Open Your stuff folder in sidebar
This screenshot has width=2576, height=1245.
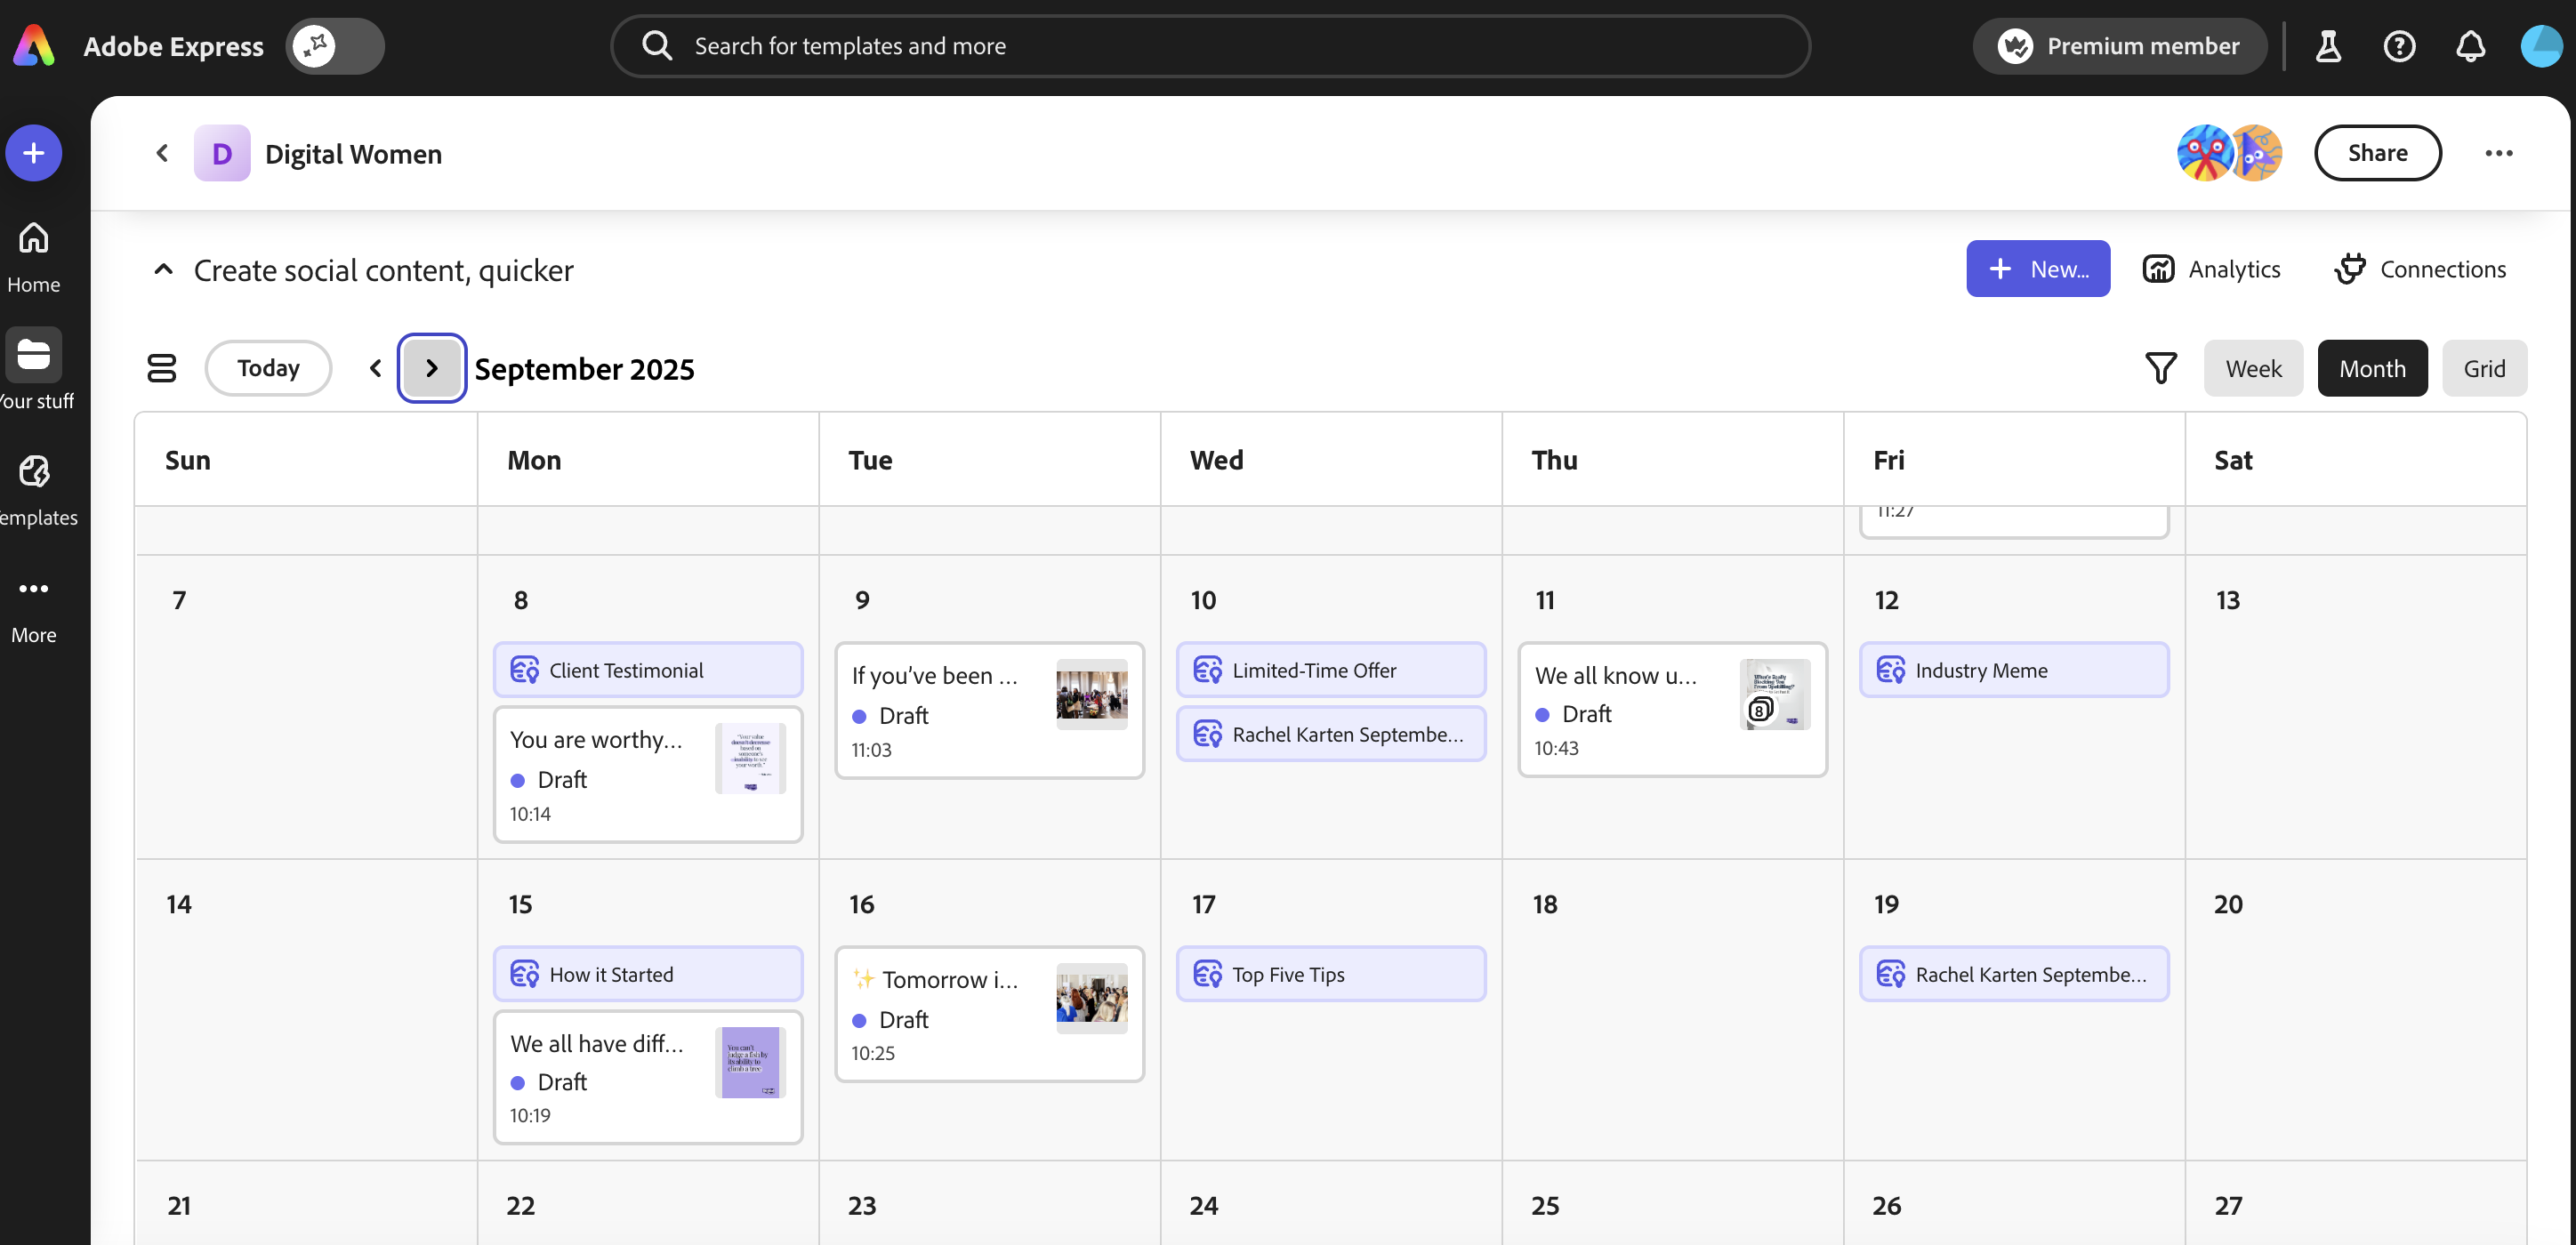pyautogui.click(x=34, y=355)
